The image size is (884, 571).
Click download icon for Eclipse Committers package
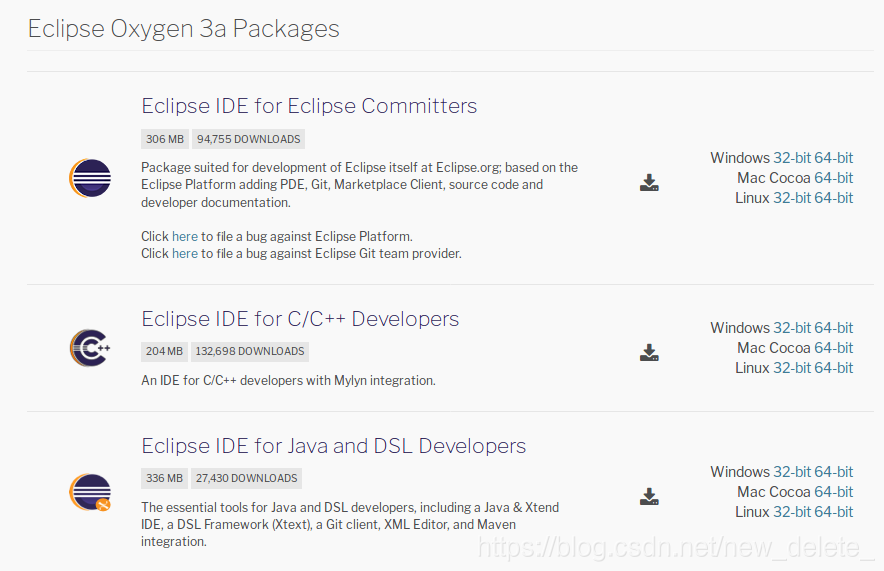tap(649, 183)
